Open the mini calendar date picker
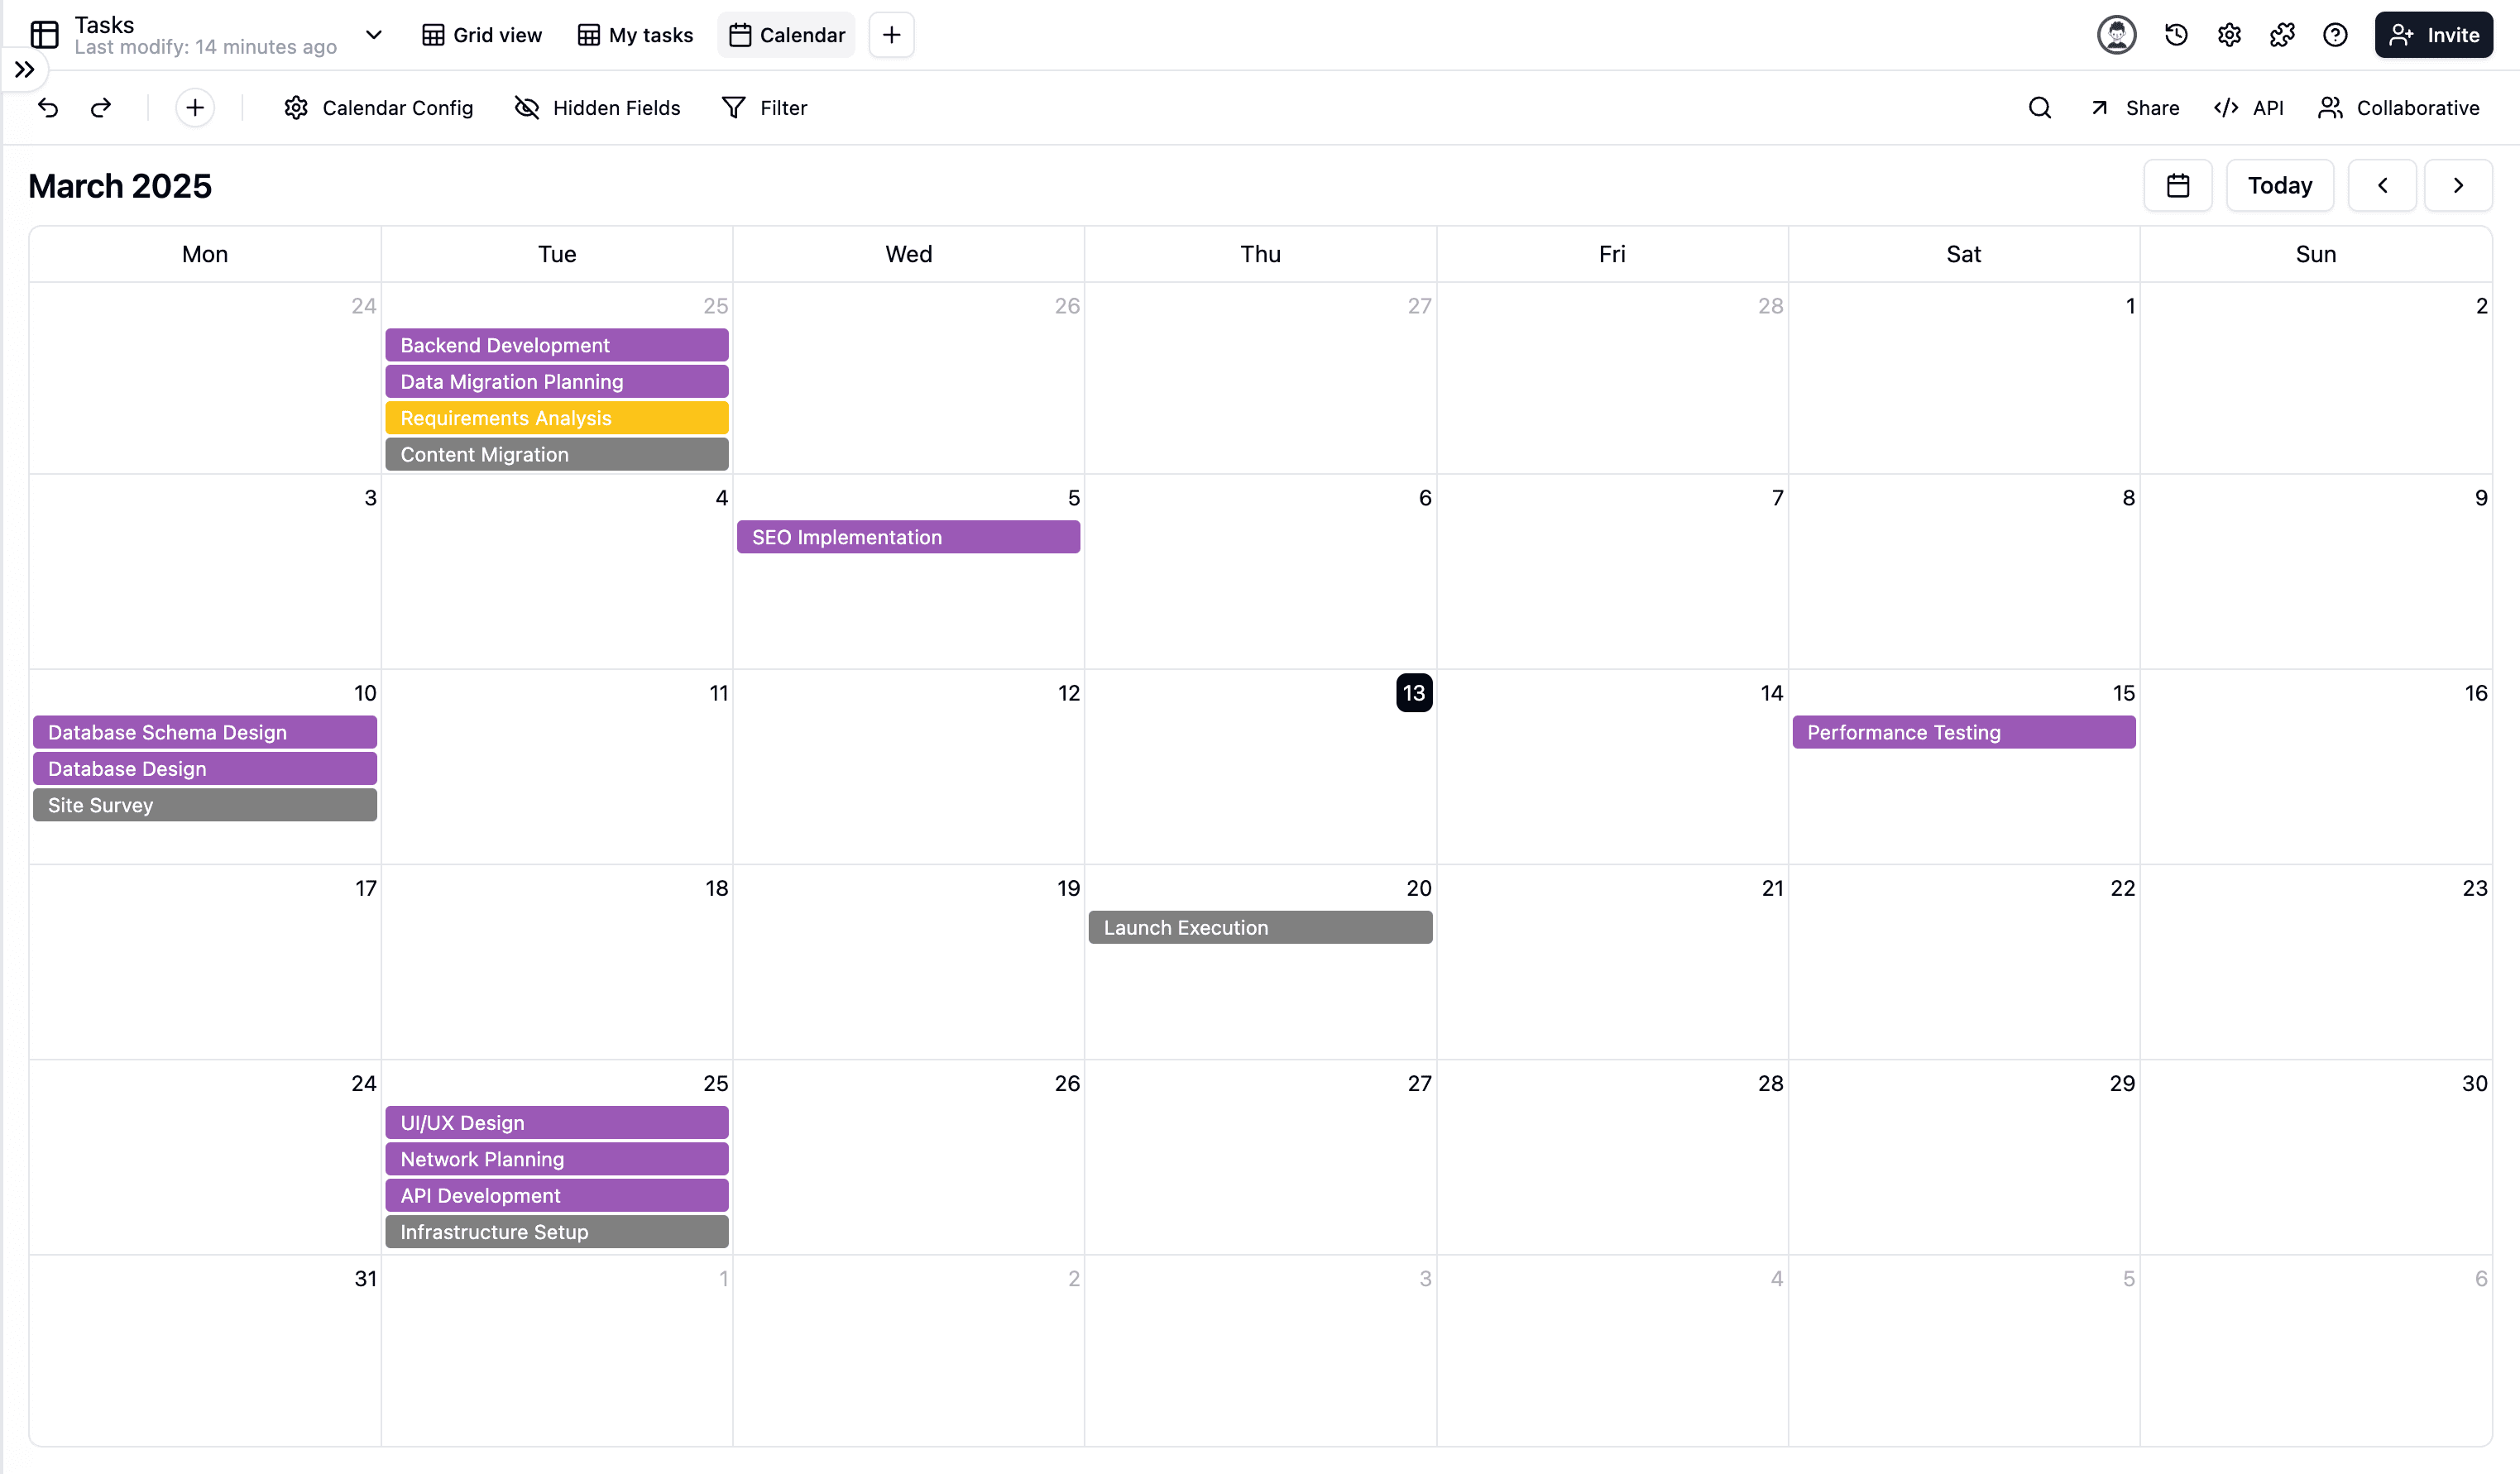The width and height of the screenshot is (2520, 1474). tap(2178, 185)
